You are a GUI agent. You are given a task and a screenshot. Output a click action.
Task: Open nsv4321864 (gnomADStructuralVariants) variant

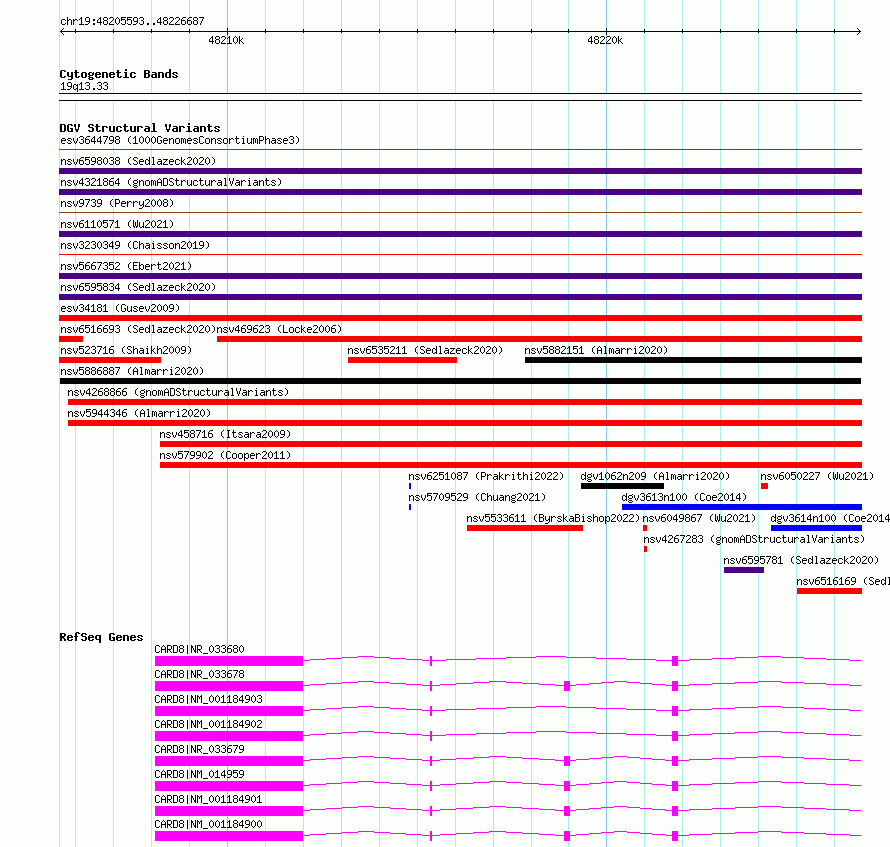171,182
